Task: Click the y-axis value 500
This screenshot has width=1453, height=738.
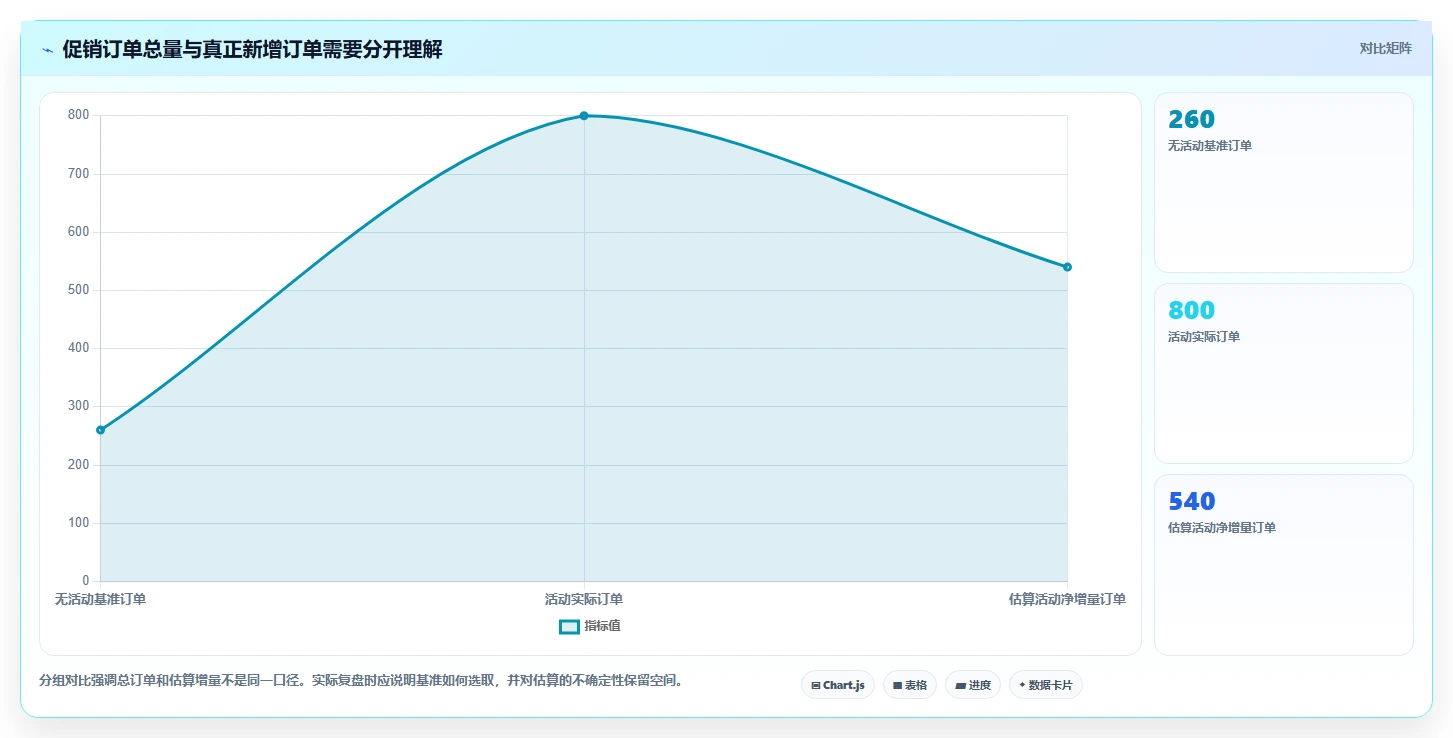Action: coord(79,290)
